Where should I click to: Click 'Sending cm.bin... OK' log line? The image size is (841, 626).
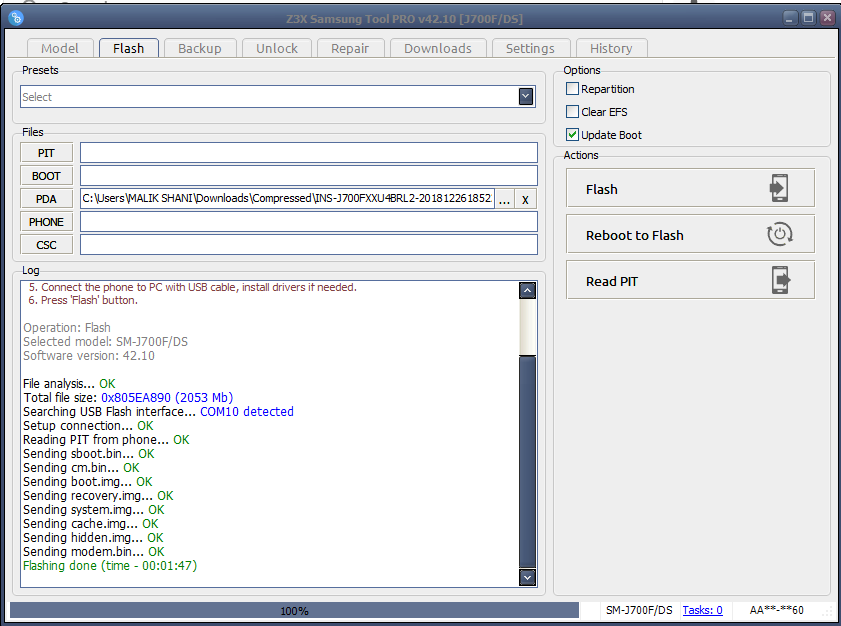coord(81,468)
